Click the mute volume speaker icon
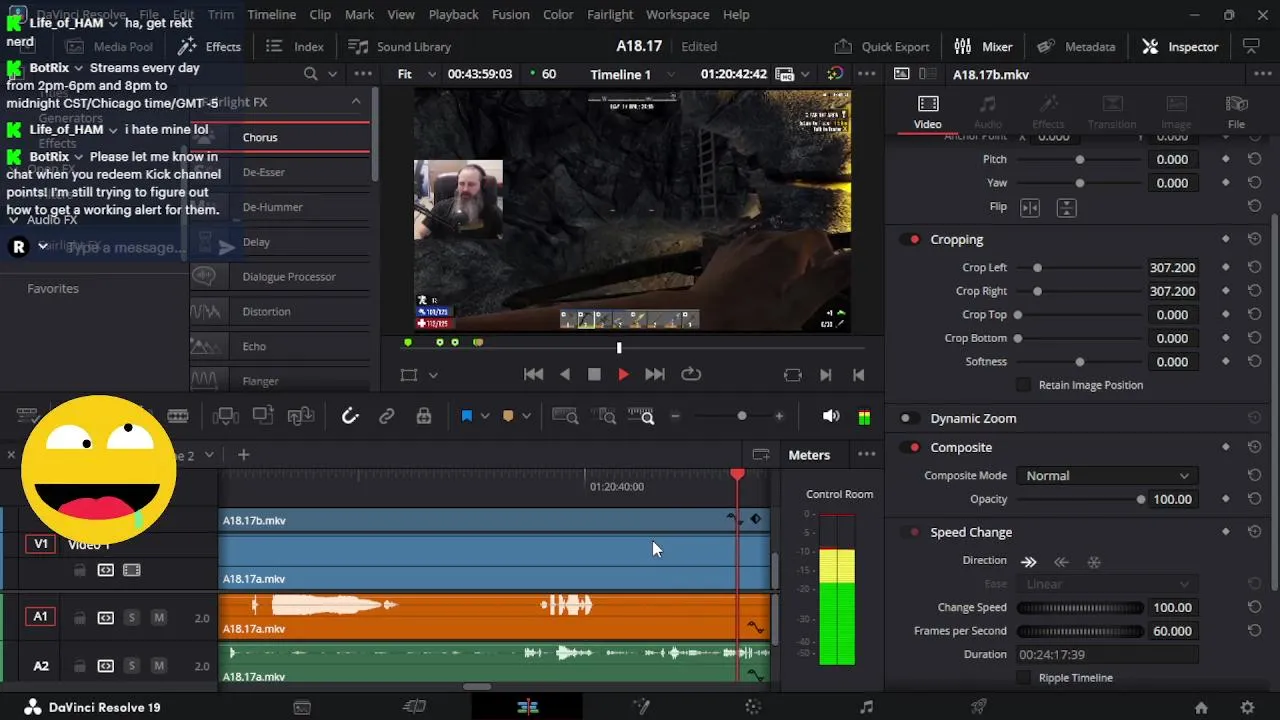This screenshot has width=1280, height=720. click(x=830, y=416)
